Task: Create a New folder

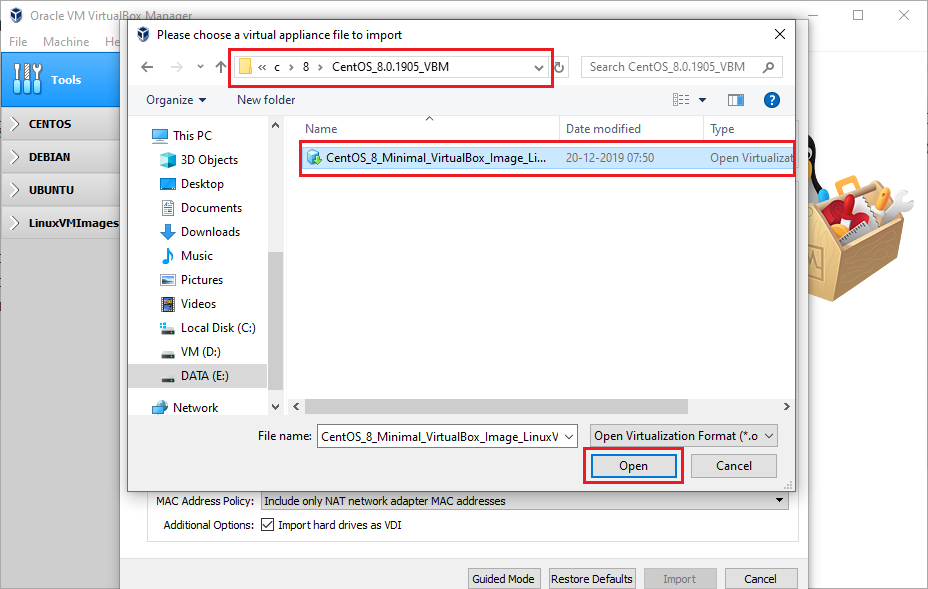Action: (x=266, y=100)
